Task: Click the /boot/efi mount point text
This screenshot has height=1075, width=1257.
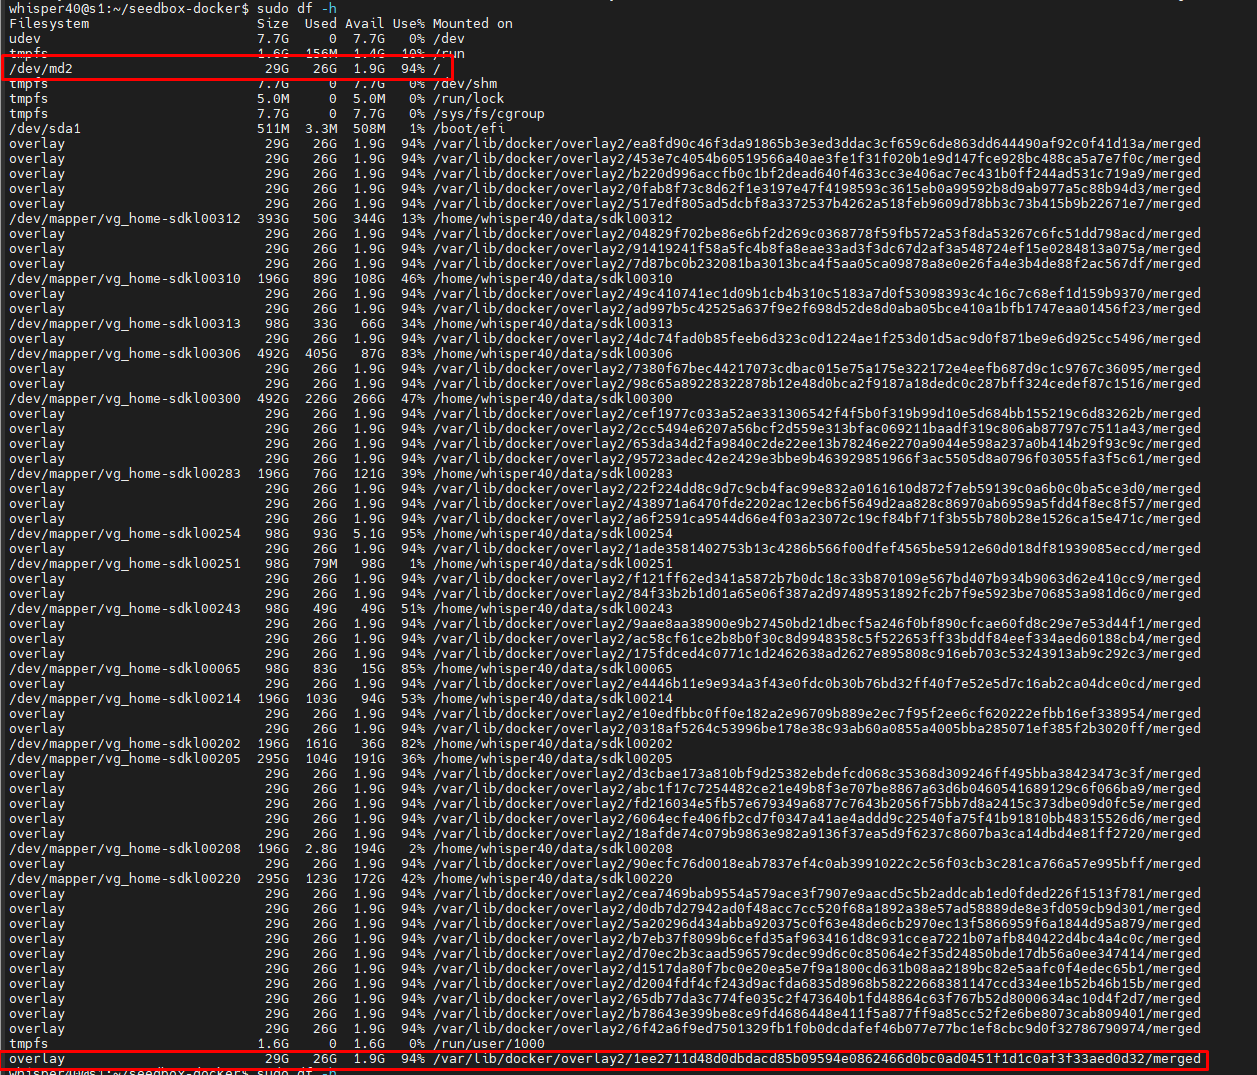Action: pos(467,128)
